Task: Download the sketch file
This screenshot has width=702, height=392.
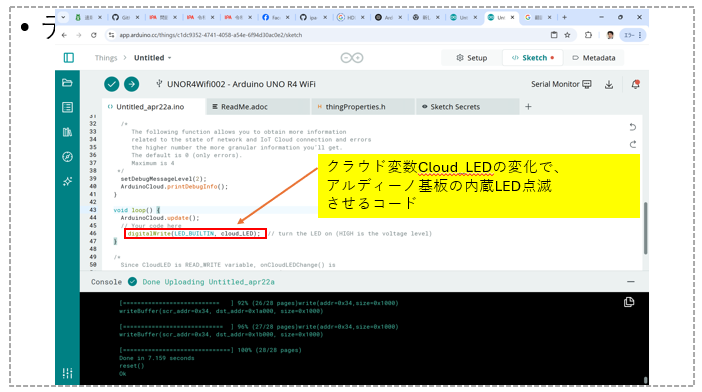Action: [x=609, y=84]
